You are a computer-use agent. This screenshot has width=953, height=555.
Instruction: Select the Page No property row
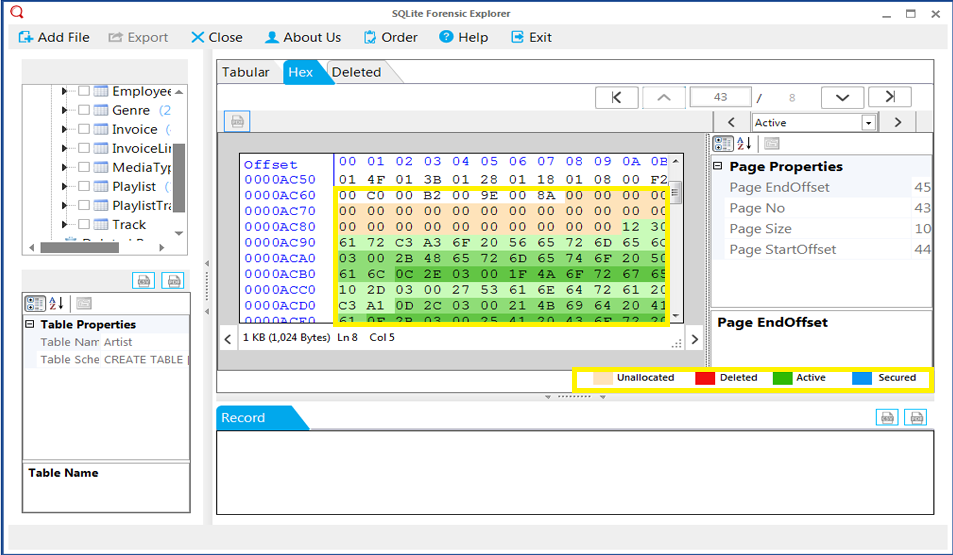tap(821, 208)
